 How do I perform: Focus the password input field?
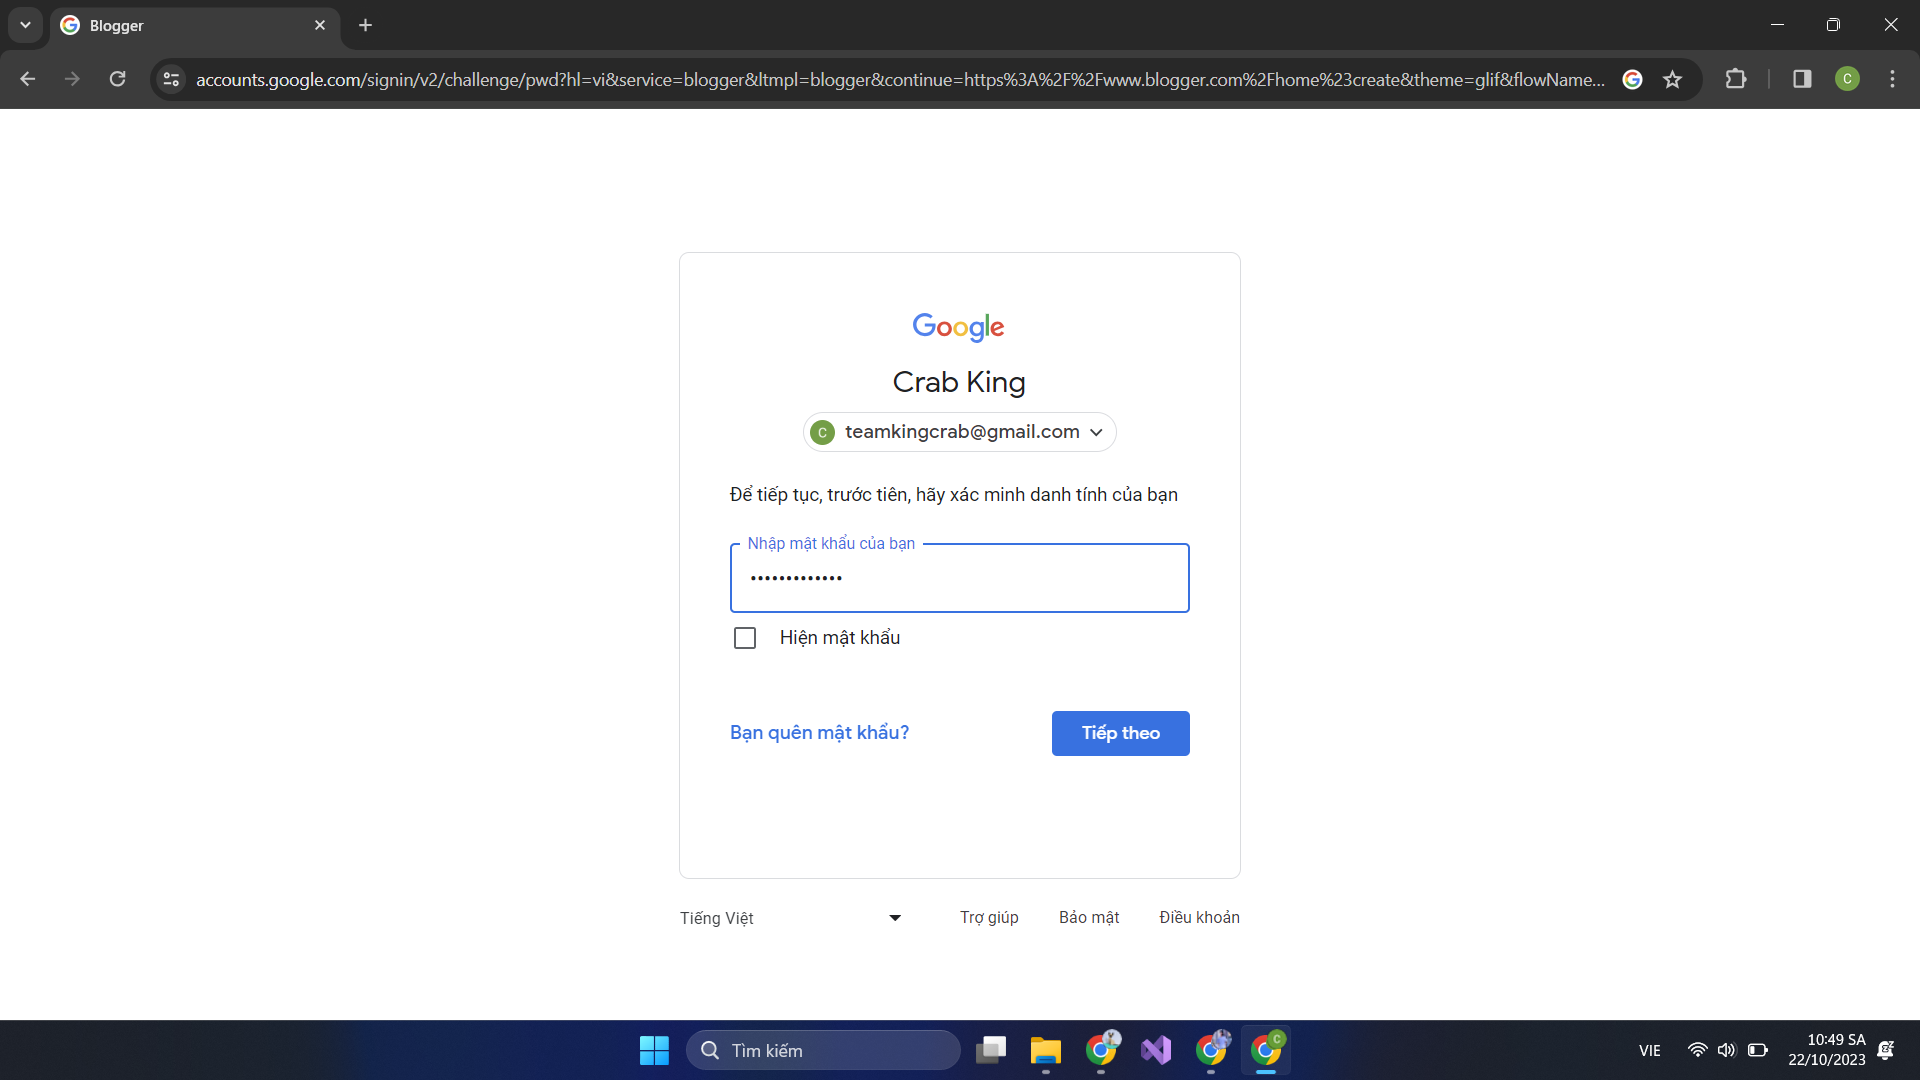(x=959, y=578)
